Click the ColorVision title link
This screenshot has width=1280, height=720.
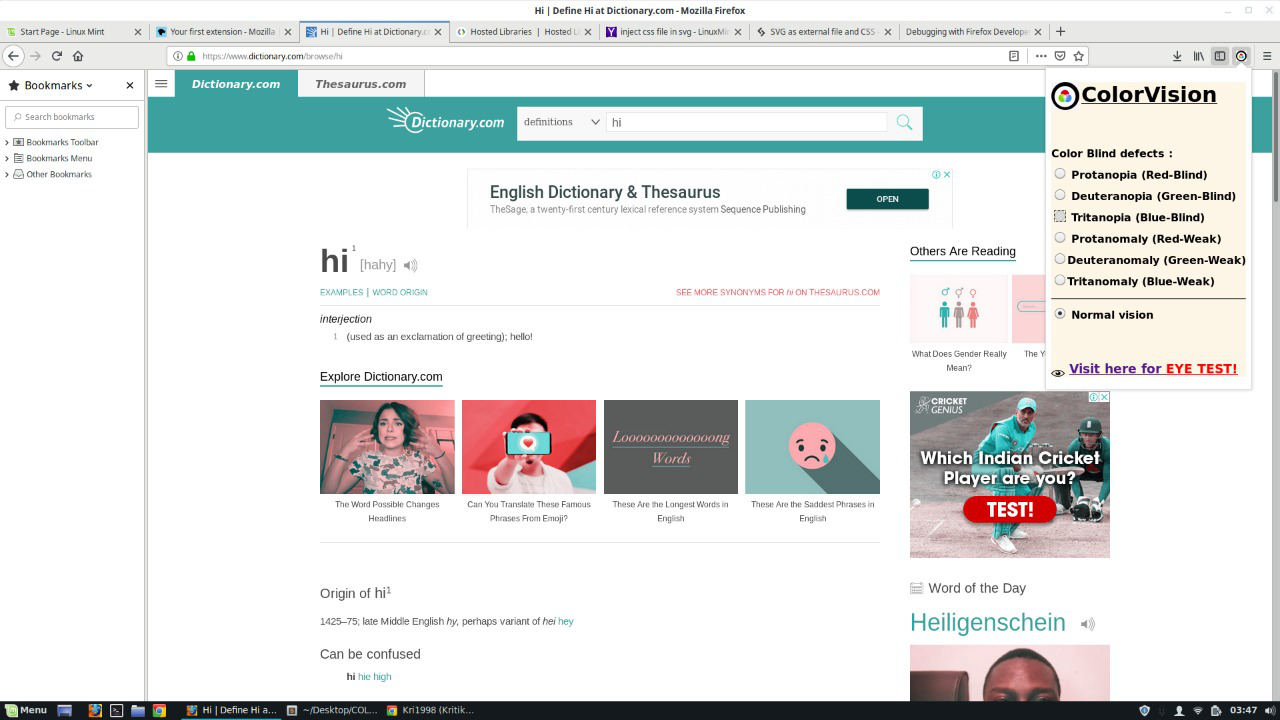tap(1149, 94)
